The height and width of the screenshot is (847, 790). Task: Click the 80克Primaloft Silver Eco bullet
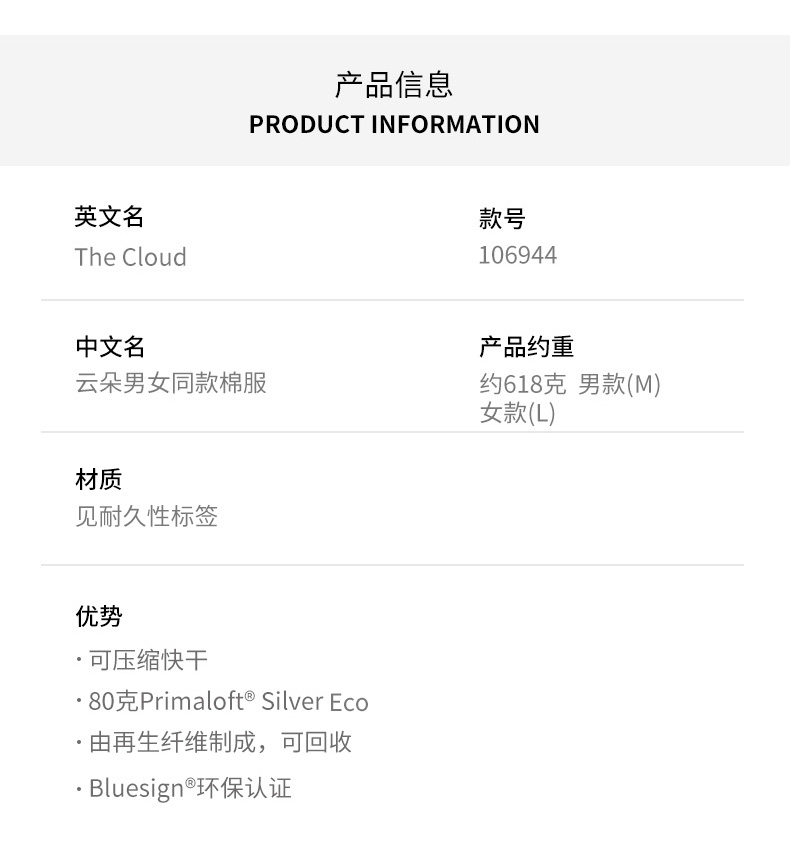click(x=227, y=702)
